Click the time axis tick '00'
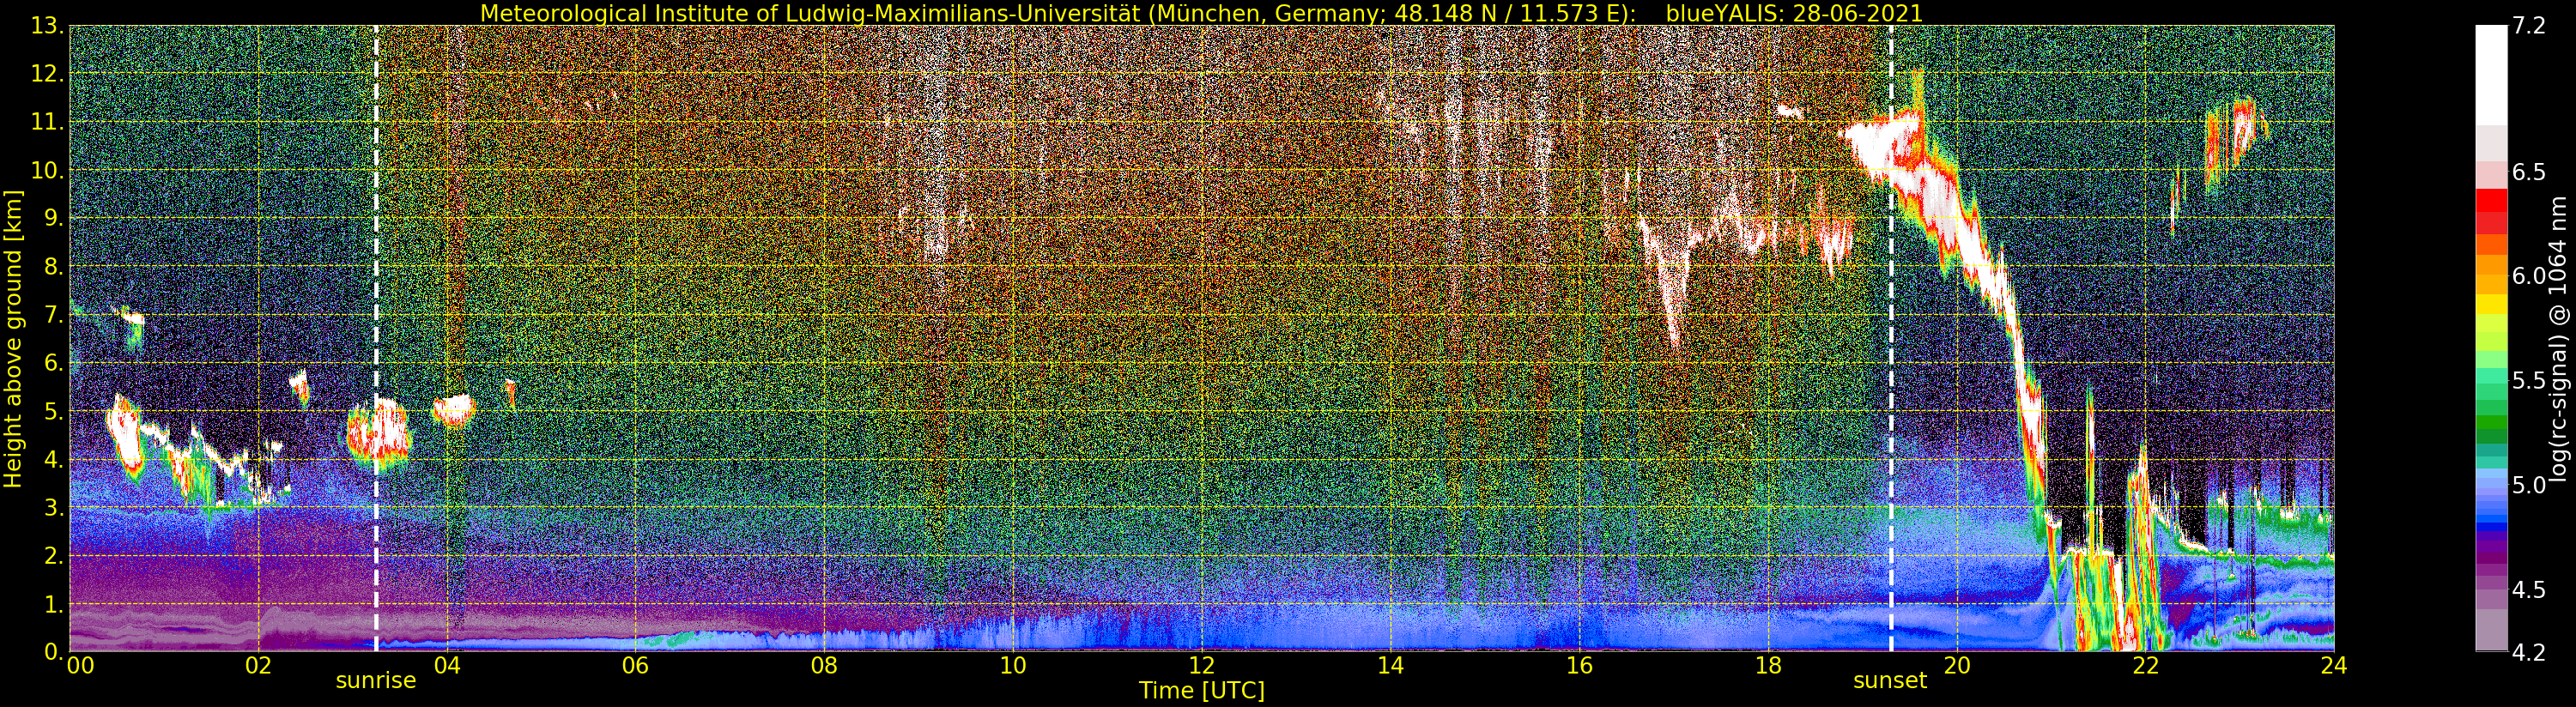Screen dimensions: 2576x707 click(80, 667)
